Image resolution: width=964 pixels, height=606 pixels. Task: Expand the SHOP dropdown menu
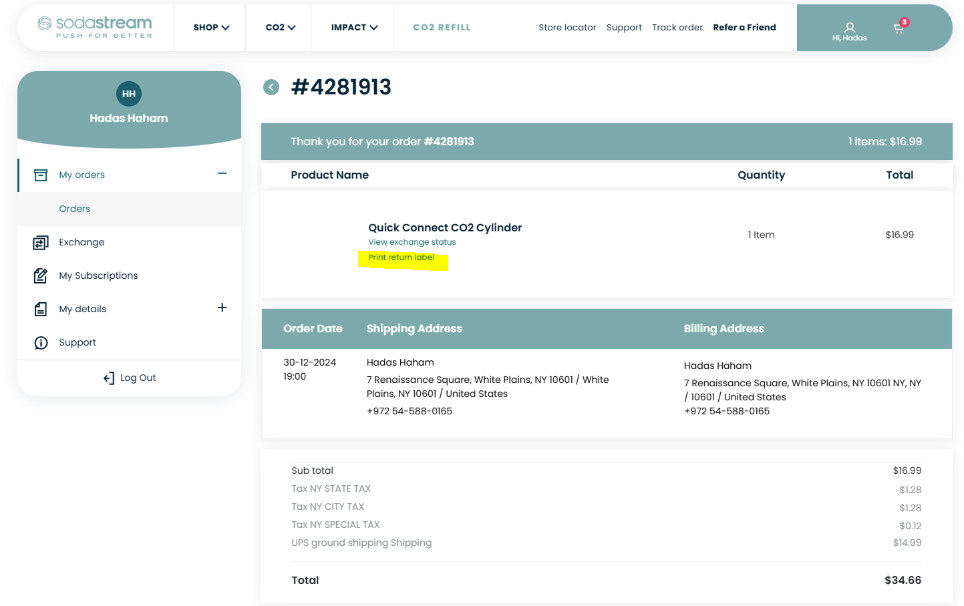point(211,28)
